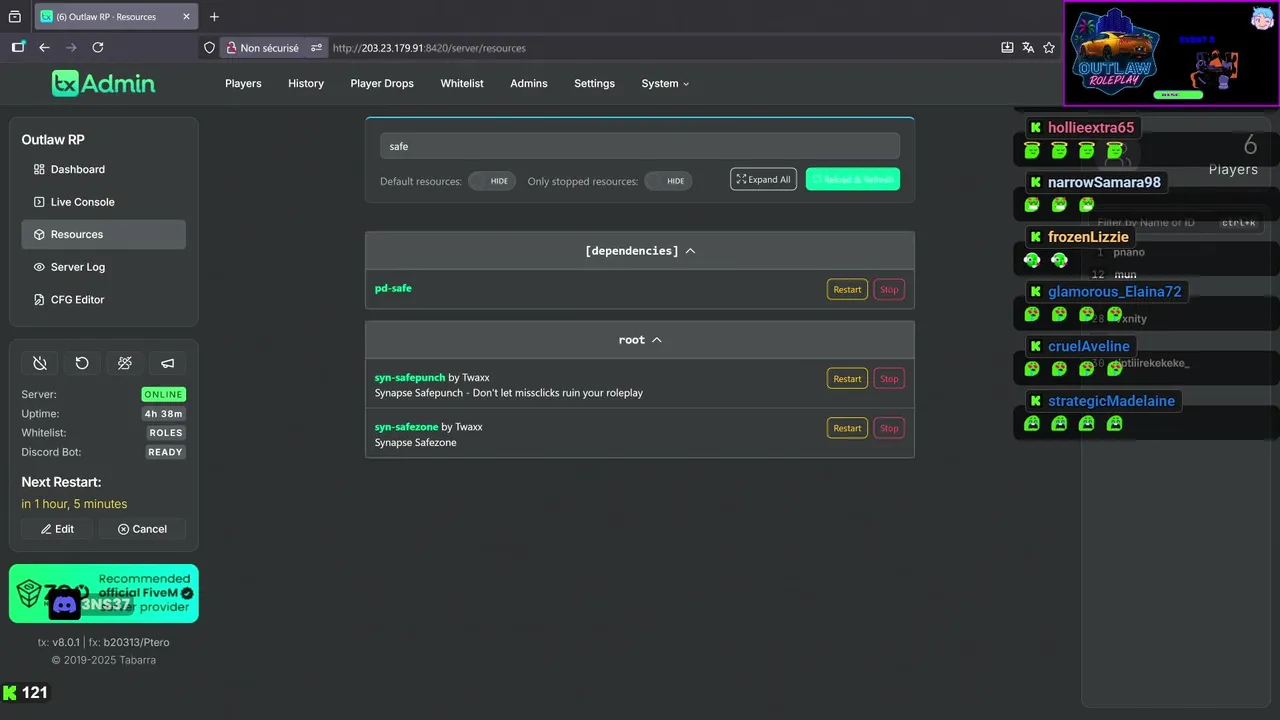Bookmark the page with the star icon
This screenshot has width=1280, height=720.
1049,48
